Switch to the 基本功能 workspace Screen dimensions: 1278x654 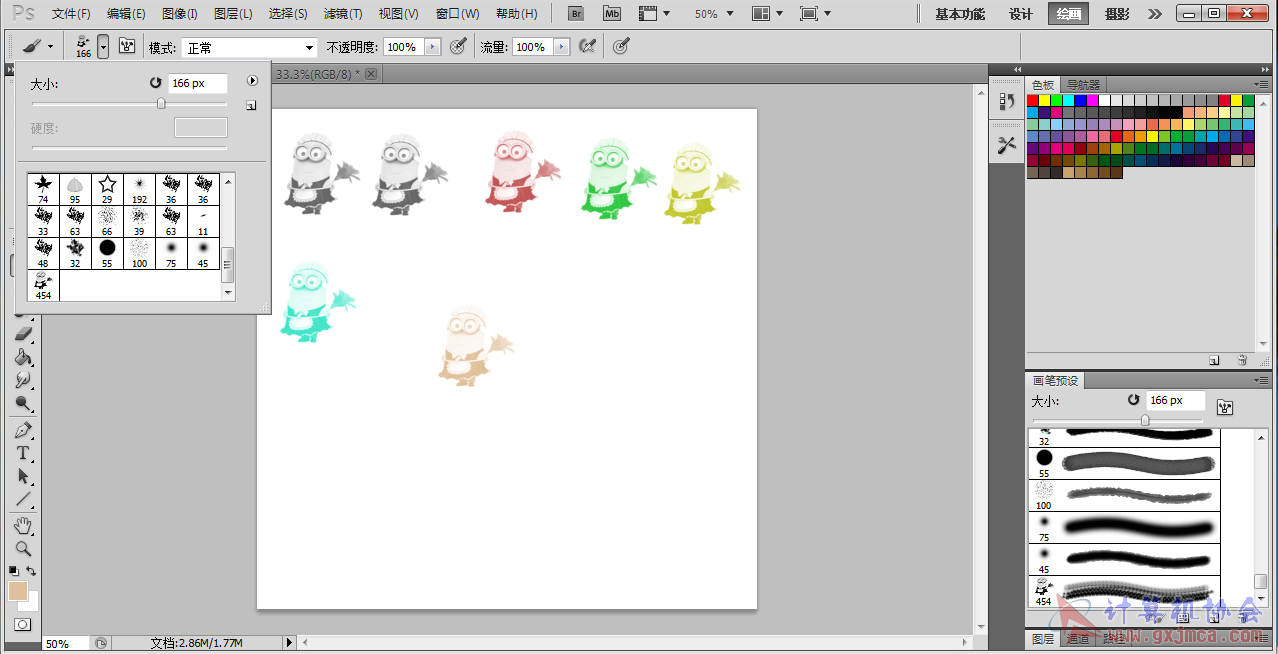pyautogui.click(x=960, y=14)
